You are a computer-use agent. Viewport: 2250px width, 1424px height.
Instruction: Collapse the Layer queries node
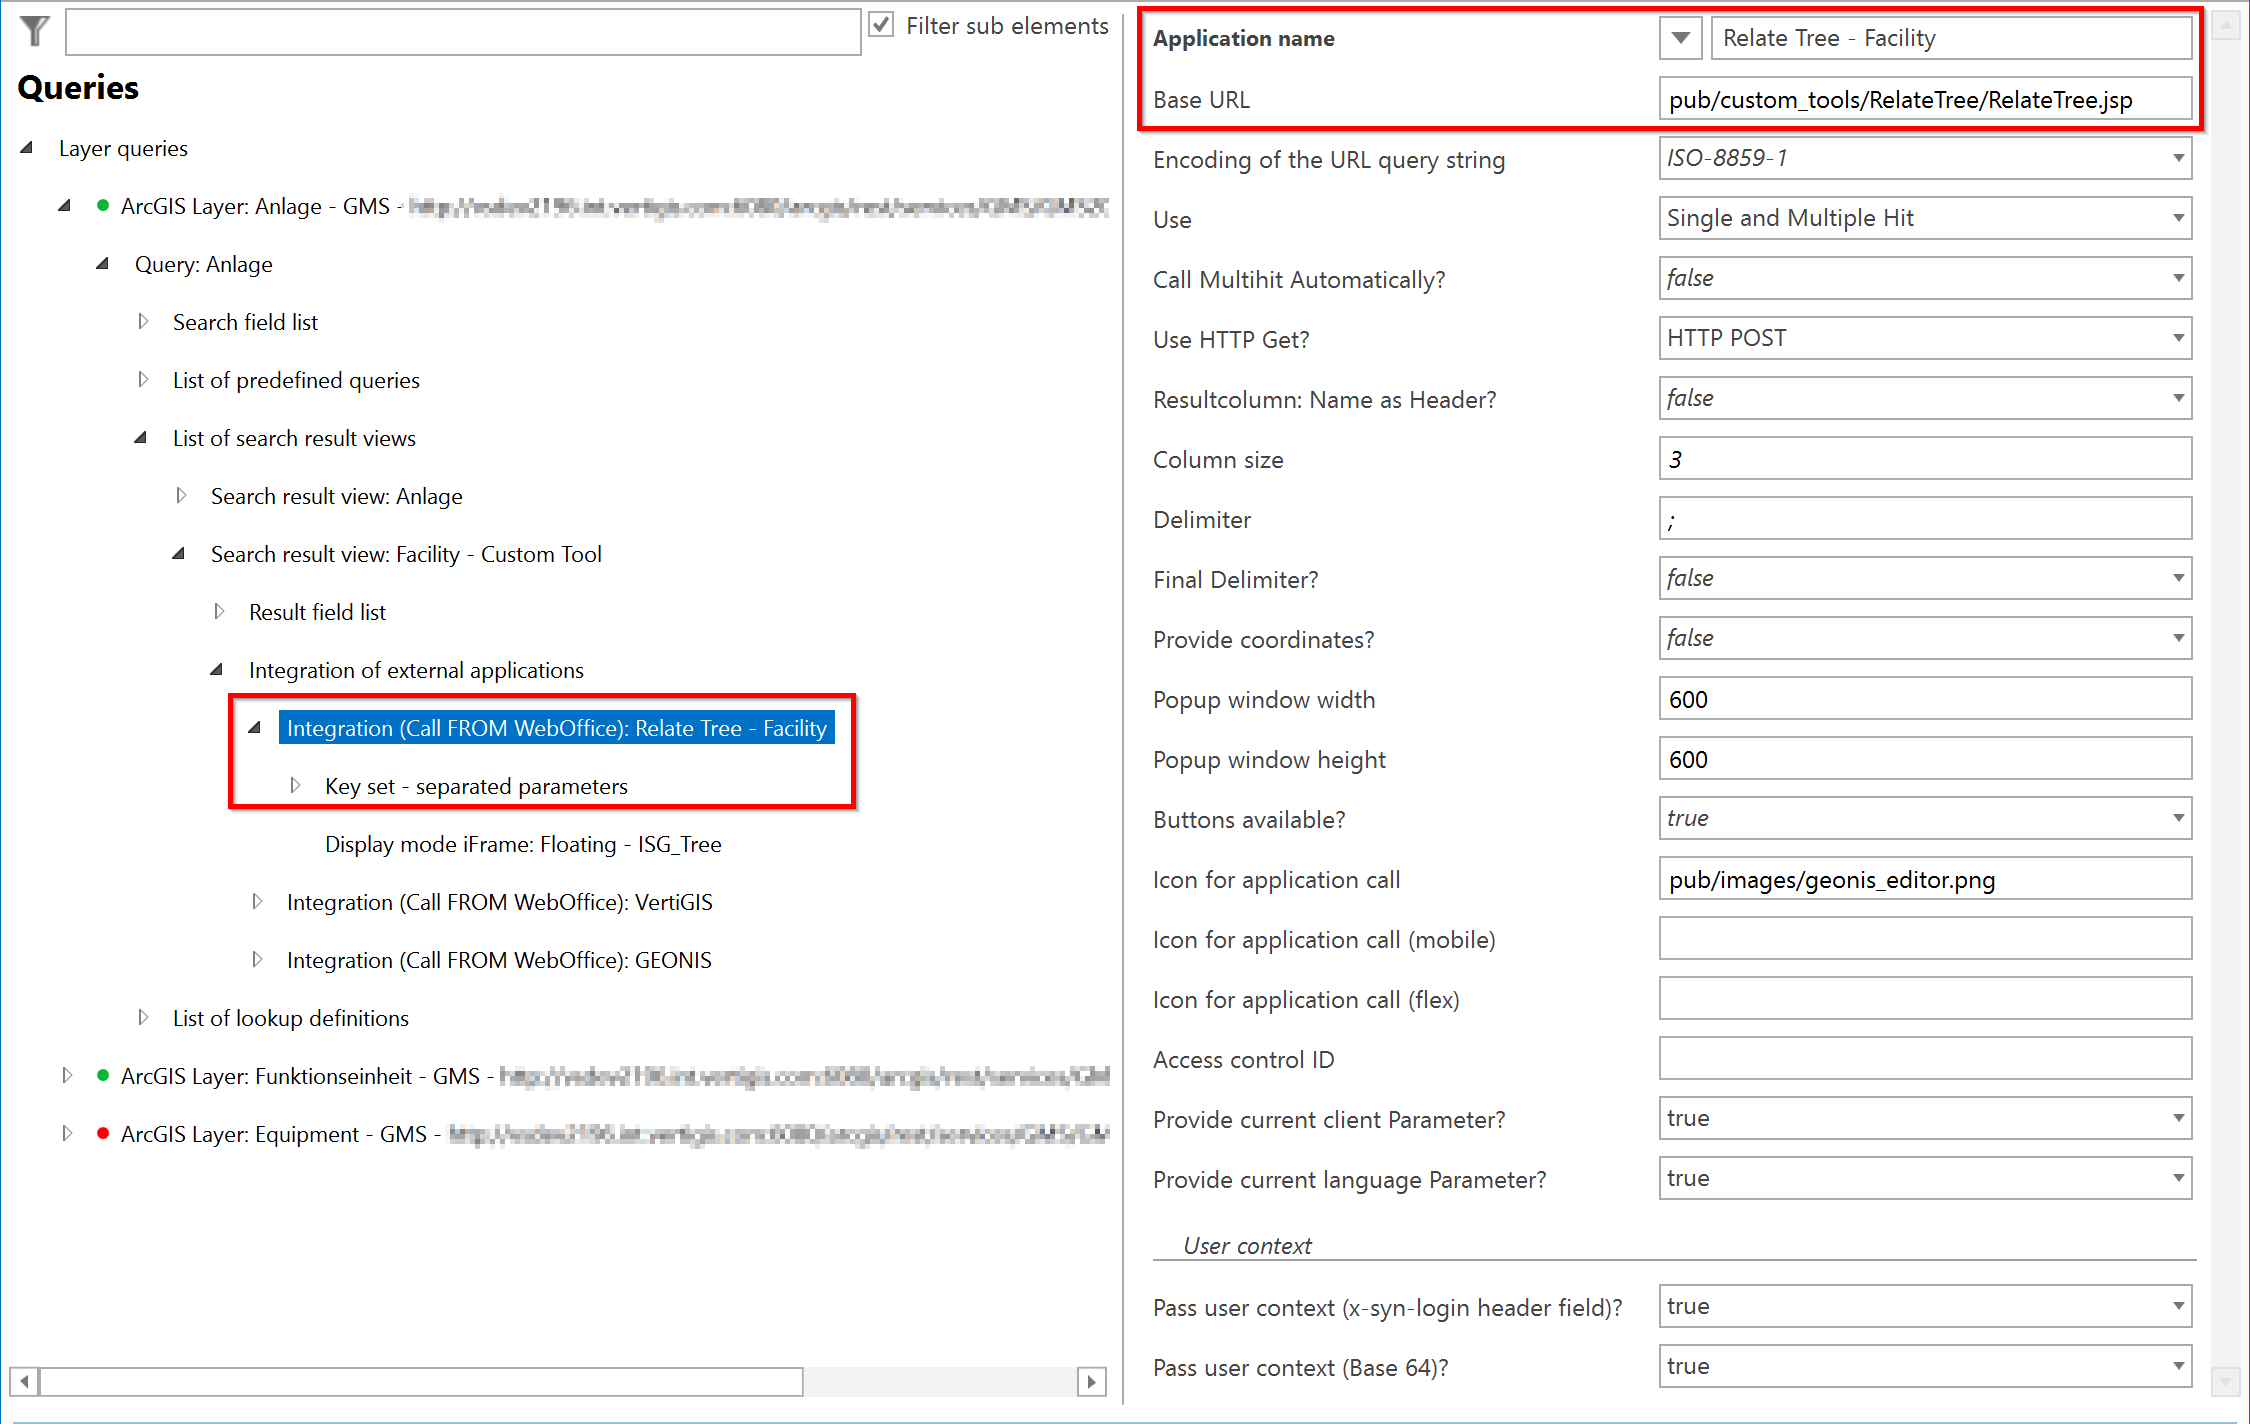(x=26, y=147)
